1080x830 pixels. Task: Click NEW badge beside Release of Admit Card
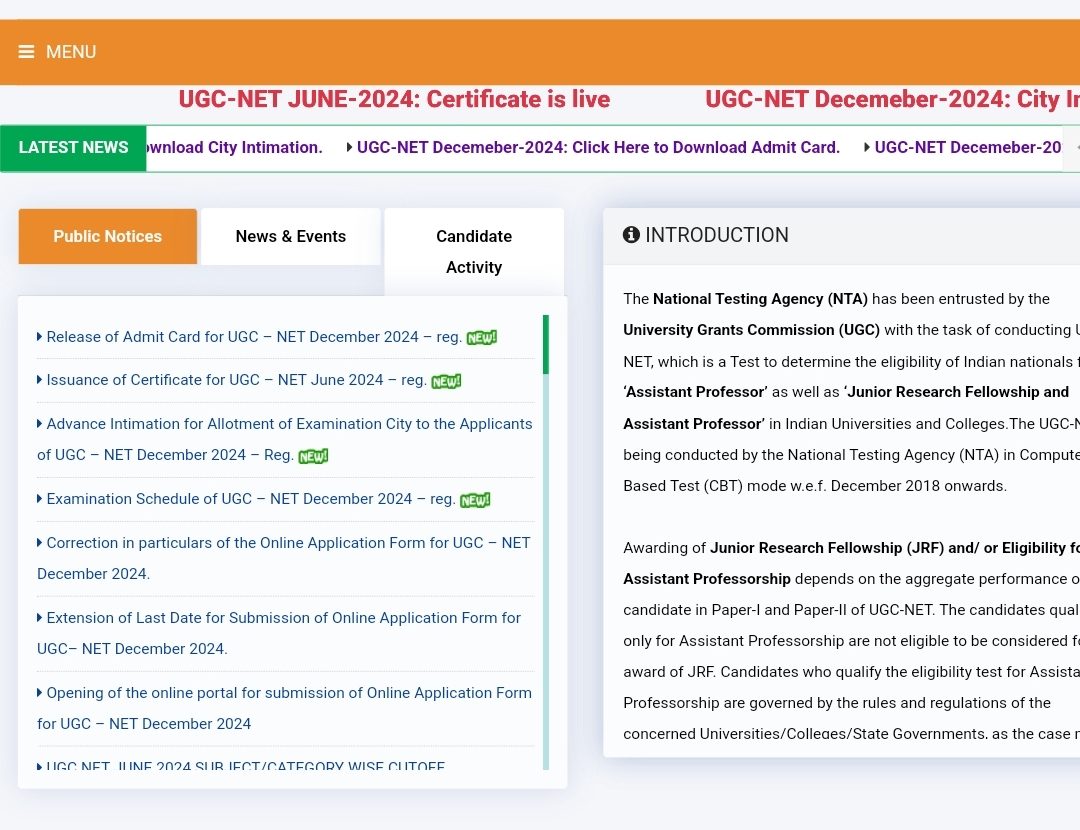point(481,338)
